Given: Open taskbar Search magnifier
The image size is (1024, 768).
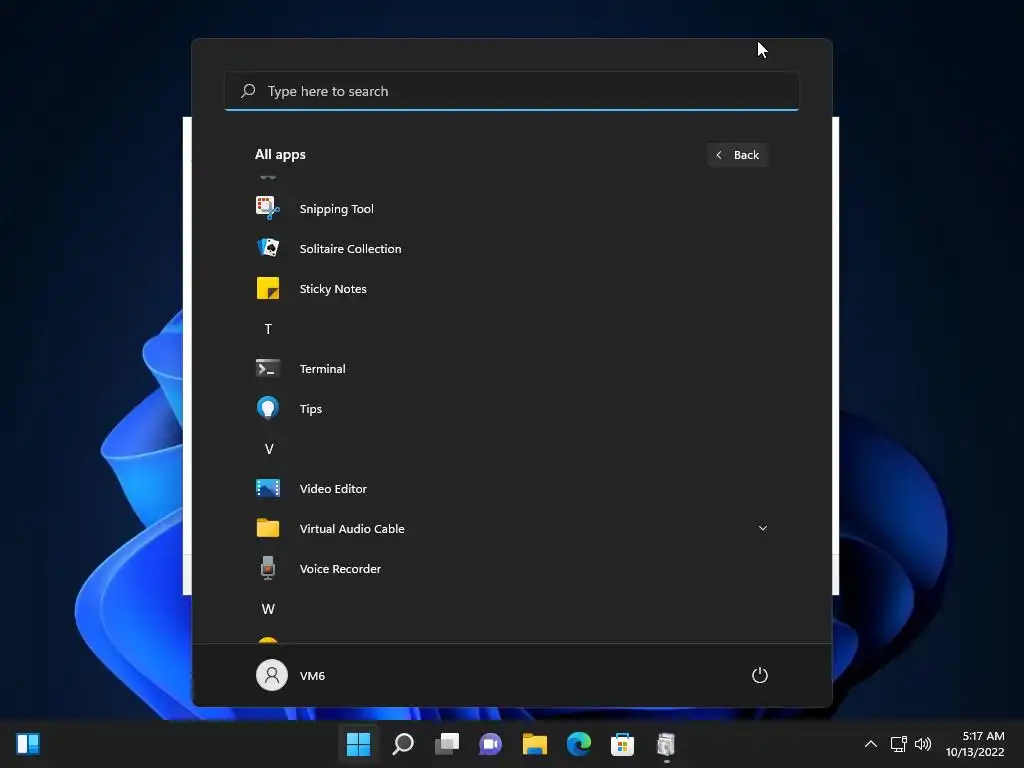Looking at the screenshot, I should tap(403, 744).
